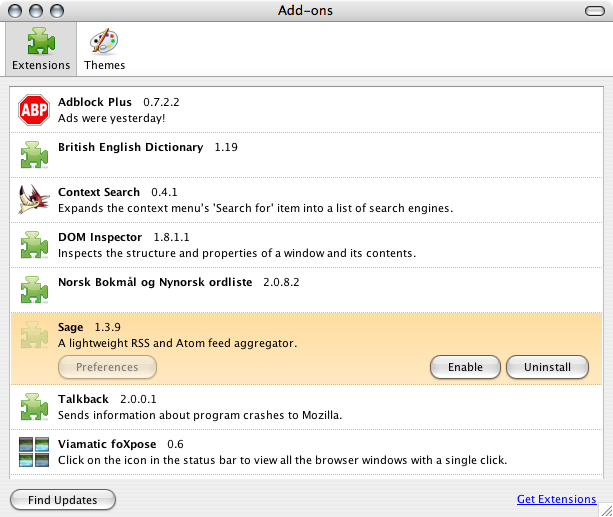Click the 'lightweight RSS and Atom' description
The width and height of the screenshot is (613, 517).
click(177, 343)
